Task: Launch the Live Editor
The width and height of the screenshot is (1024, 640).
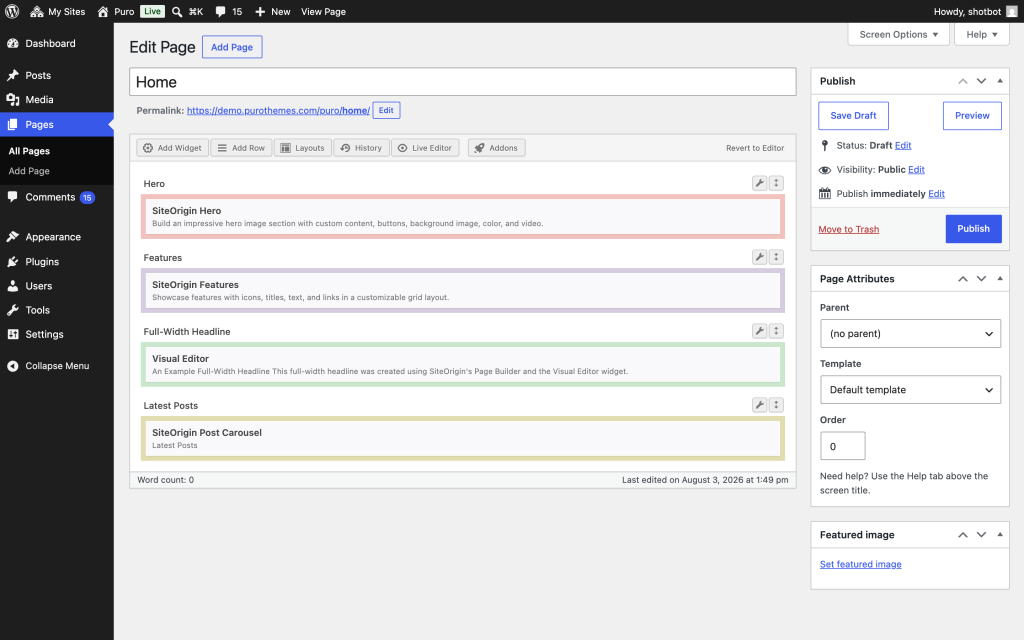Action: click(425, 148)
